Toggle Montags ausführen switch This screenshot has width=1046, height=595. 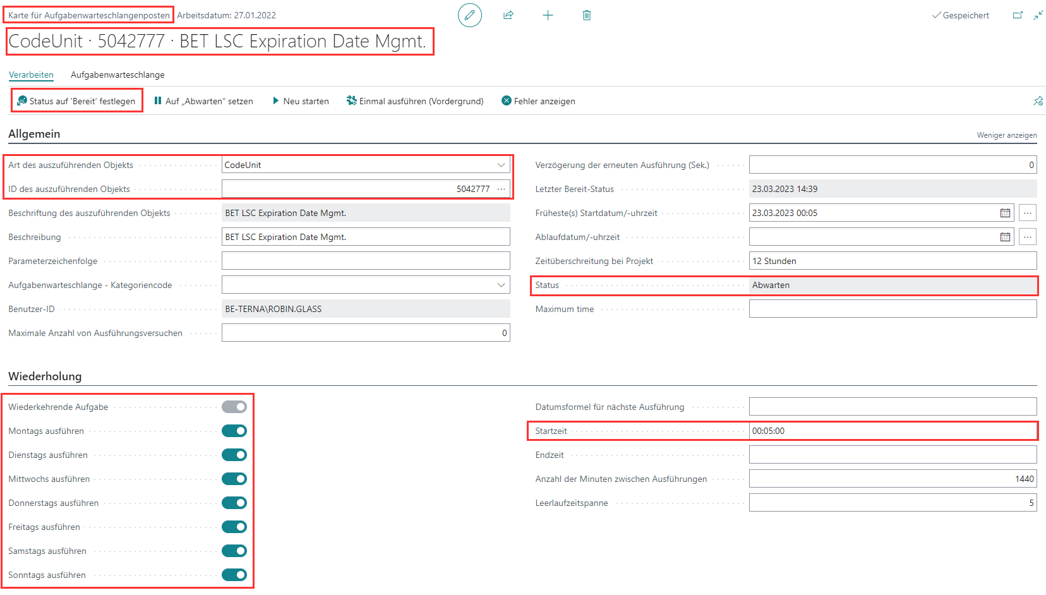[x=234, y=431]
